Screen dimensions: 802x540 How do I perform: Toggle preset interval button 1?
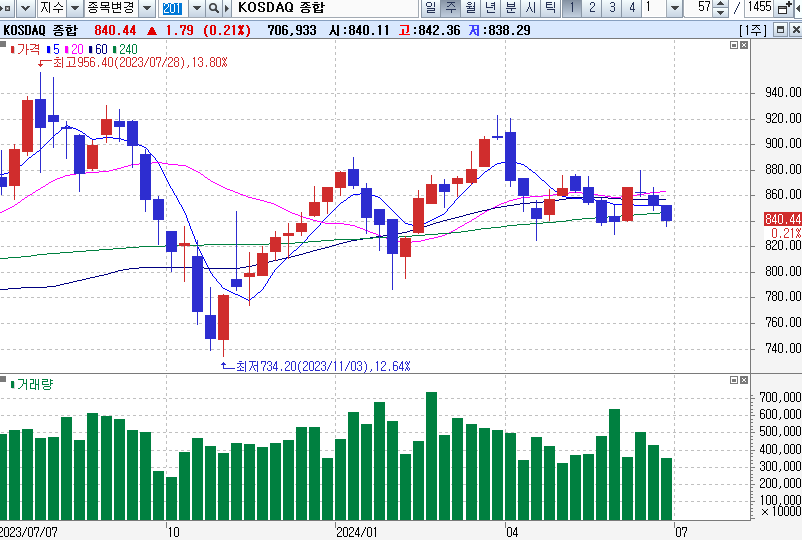572,8
